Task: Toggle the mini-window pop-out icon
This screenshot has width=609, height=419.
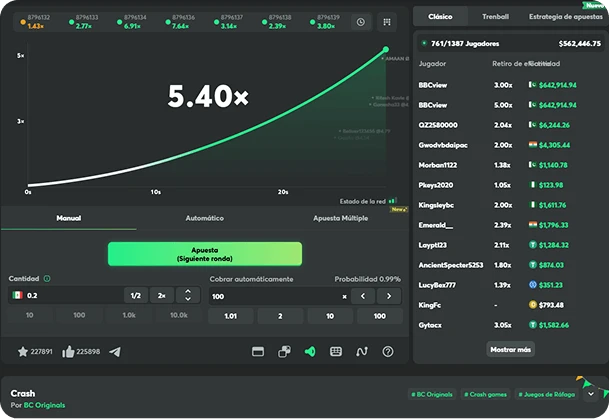Action: (x=283, y=352)
